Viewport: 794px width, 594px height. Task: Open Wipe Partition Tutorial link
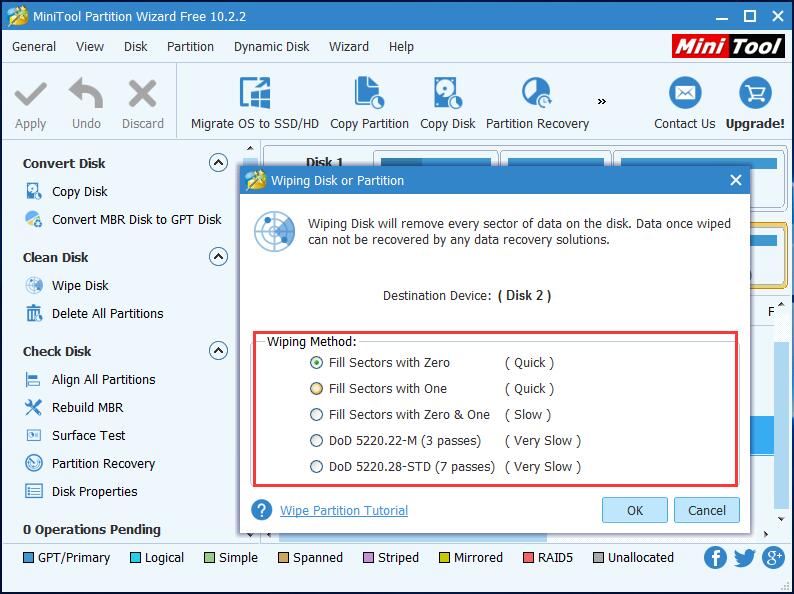tap(344, 510)
